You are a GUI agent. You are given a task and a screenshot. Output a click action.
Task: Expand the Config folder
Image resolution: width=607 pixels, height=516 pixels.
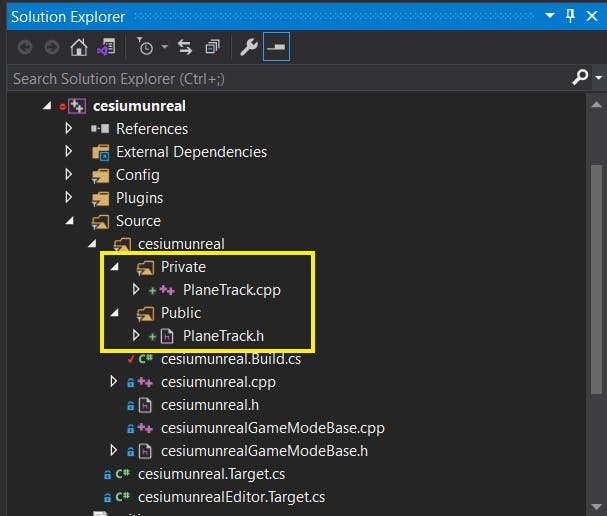69,174
